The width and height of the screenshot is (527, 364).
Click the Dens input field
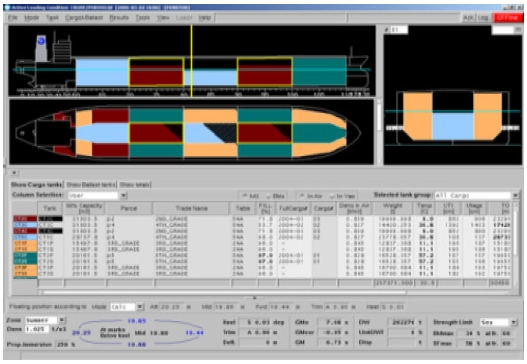point(36,329)
